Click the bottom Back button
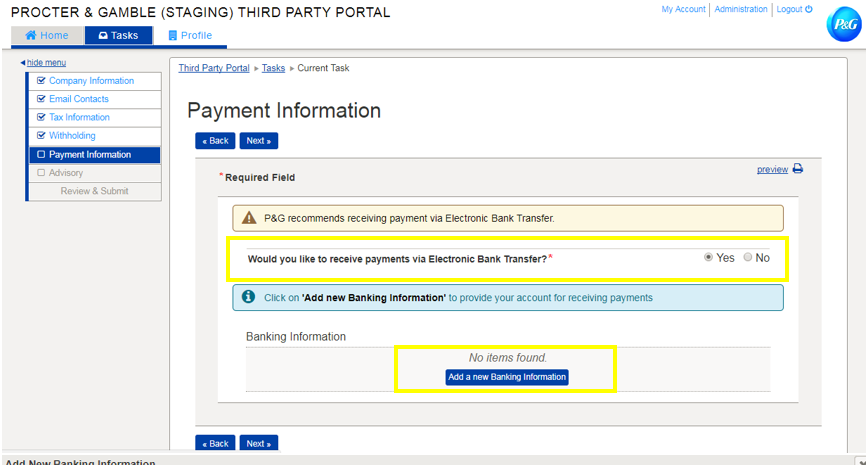 pos(215,443)
